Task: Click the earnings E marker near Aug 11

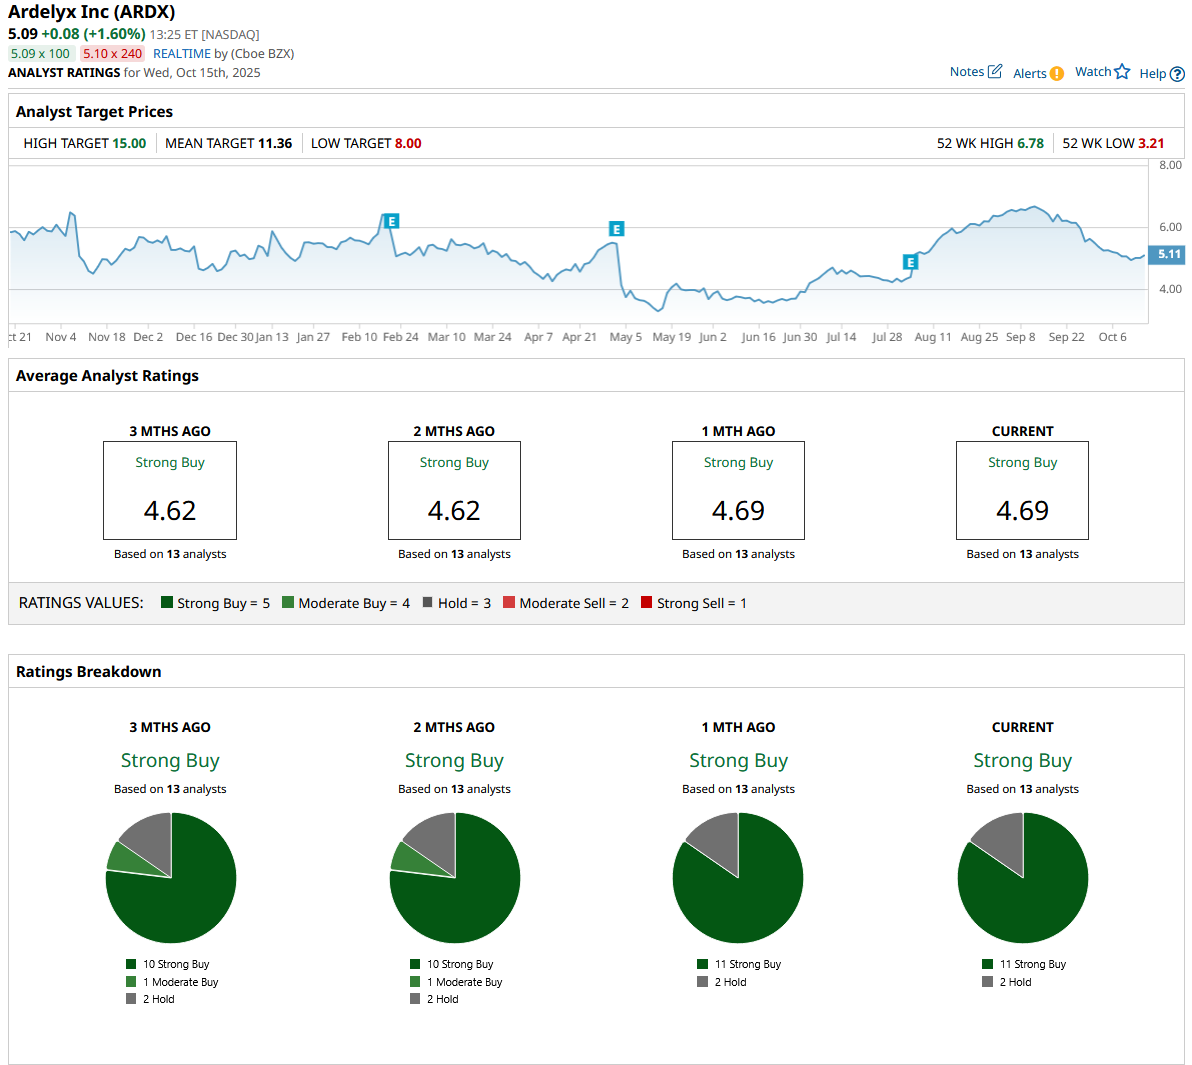Action: click(x=910, y=262)
